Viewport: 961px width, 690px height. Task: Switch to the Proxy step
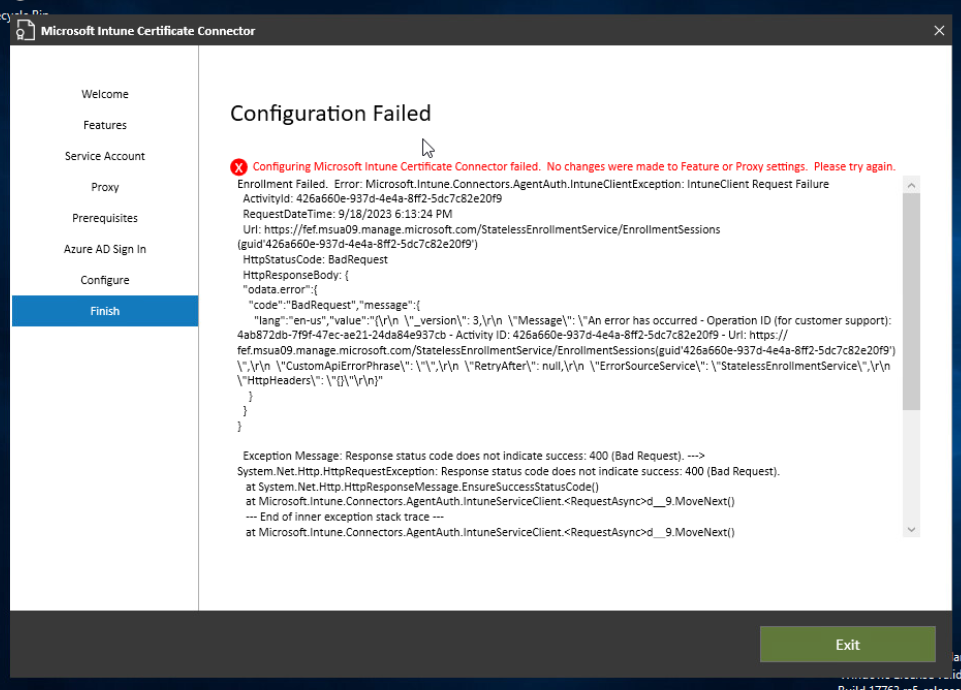104,187
